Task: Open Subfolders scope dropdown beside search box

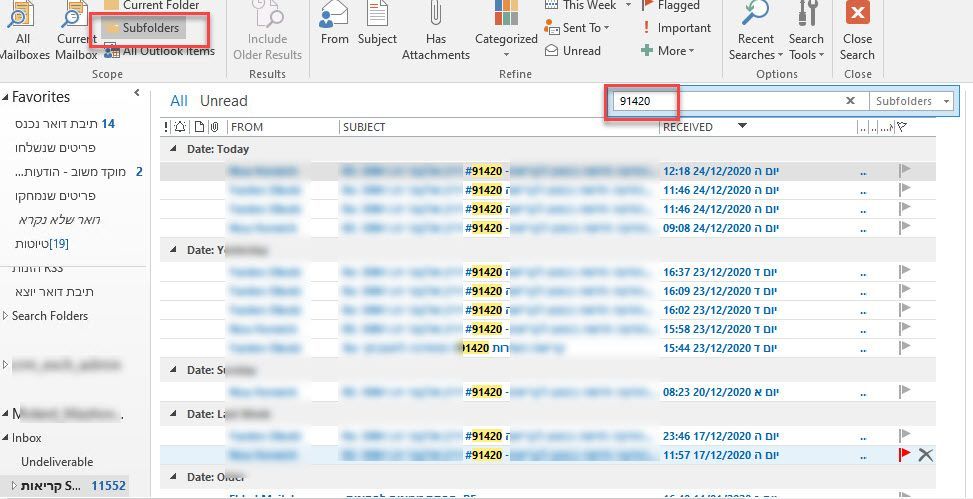Action: tap(912, 101)
